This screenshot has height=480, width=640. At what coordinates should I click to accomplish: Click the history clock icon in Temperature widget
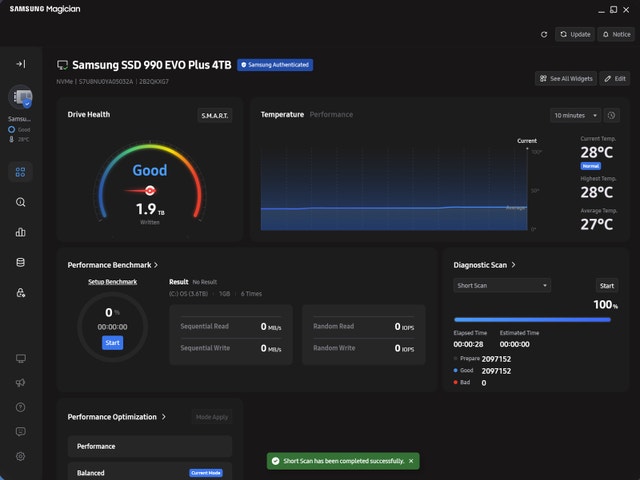[x=611, y=116]
